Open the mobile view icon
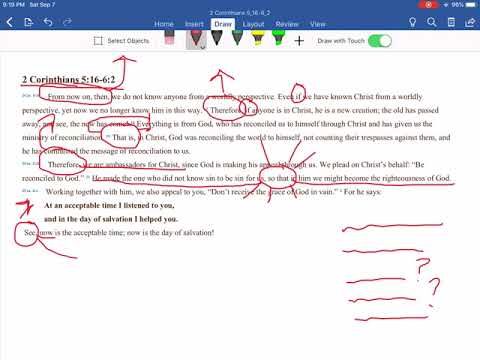480x360 pixels. click(451, 22)
